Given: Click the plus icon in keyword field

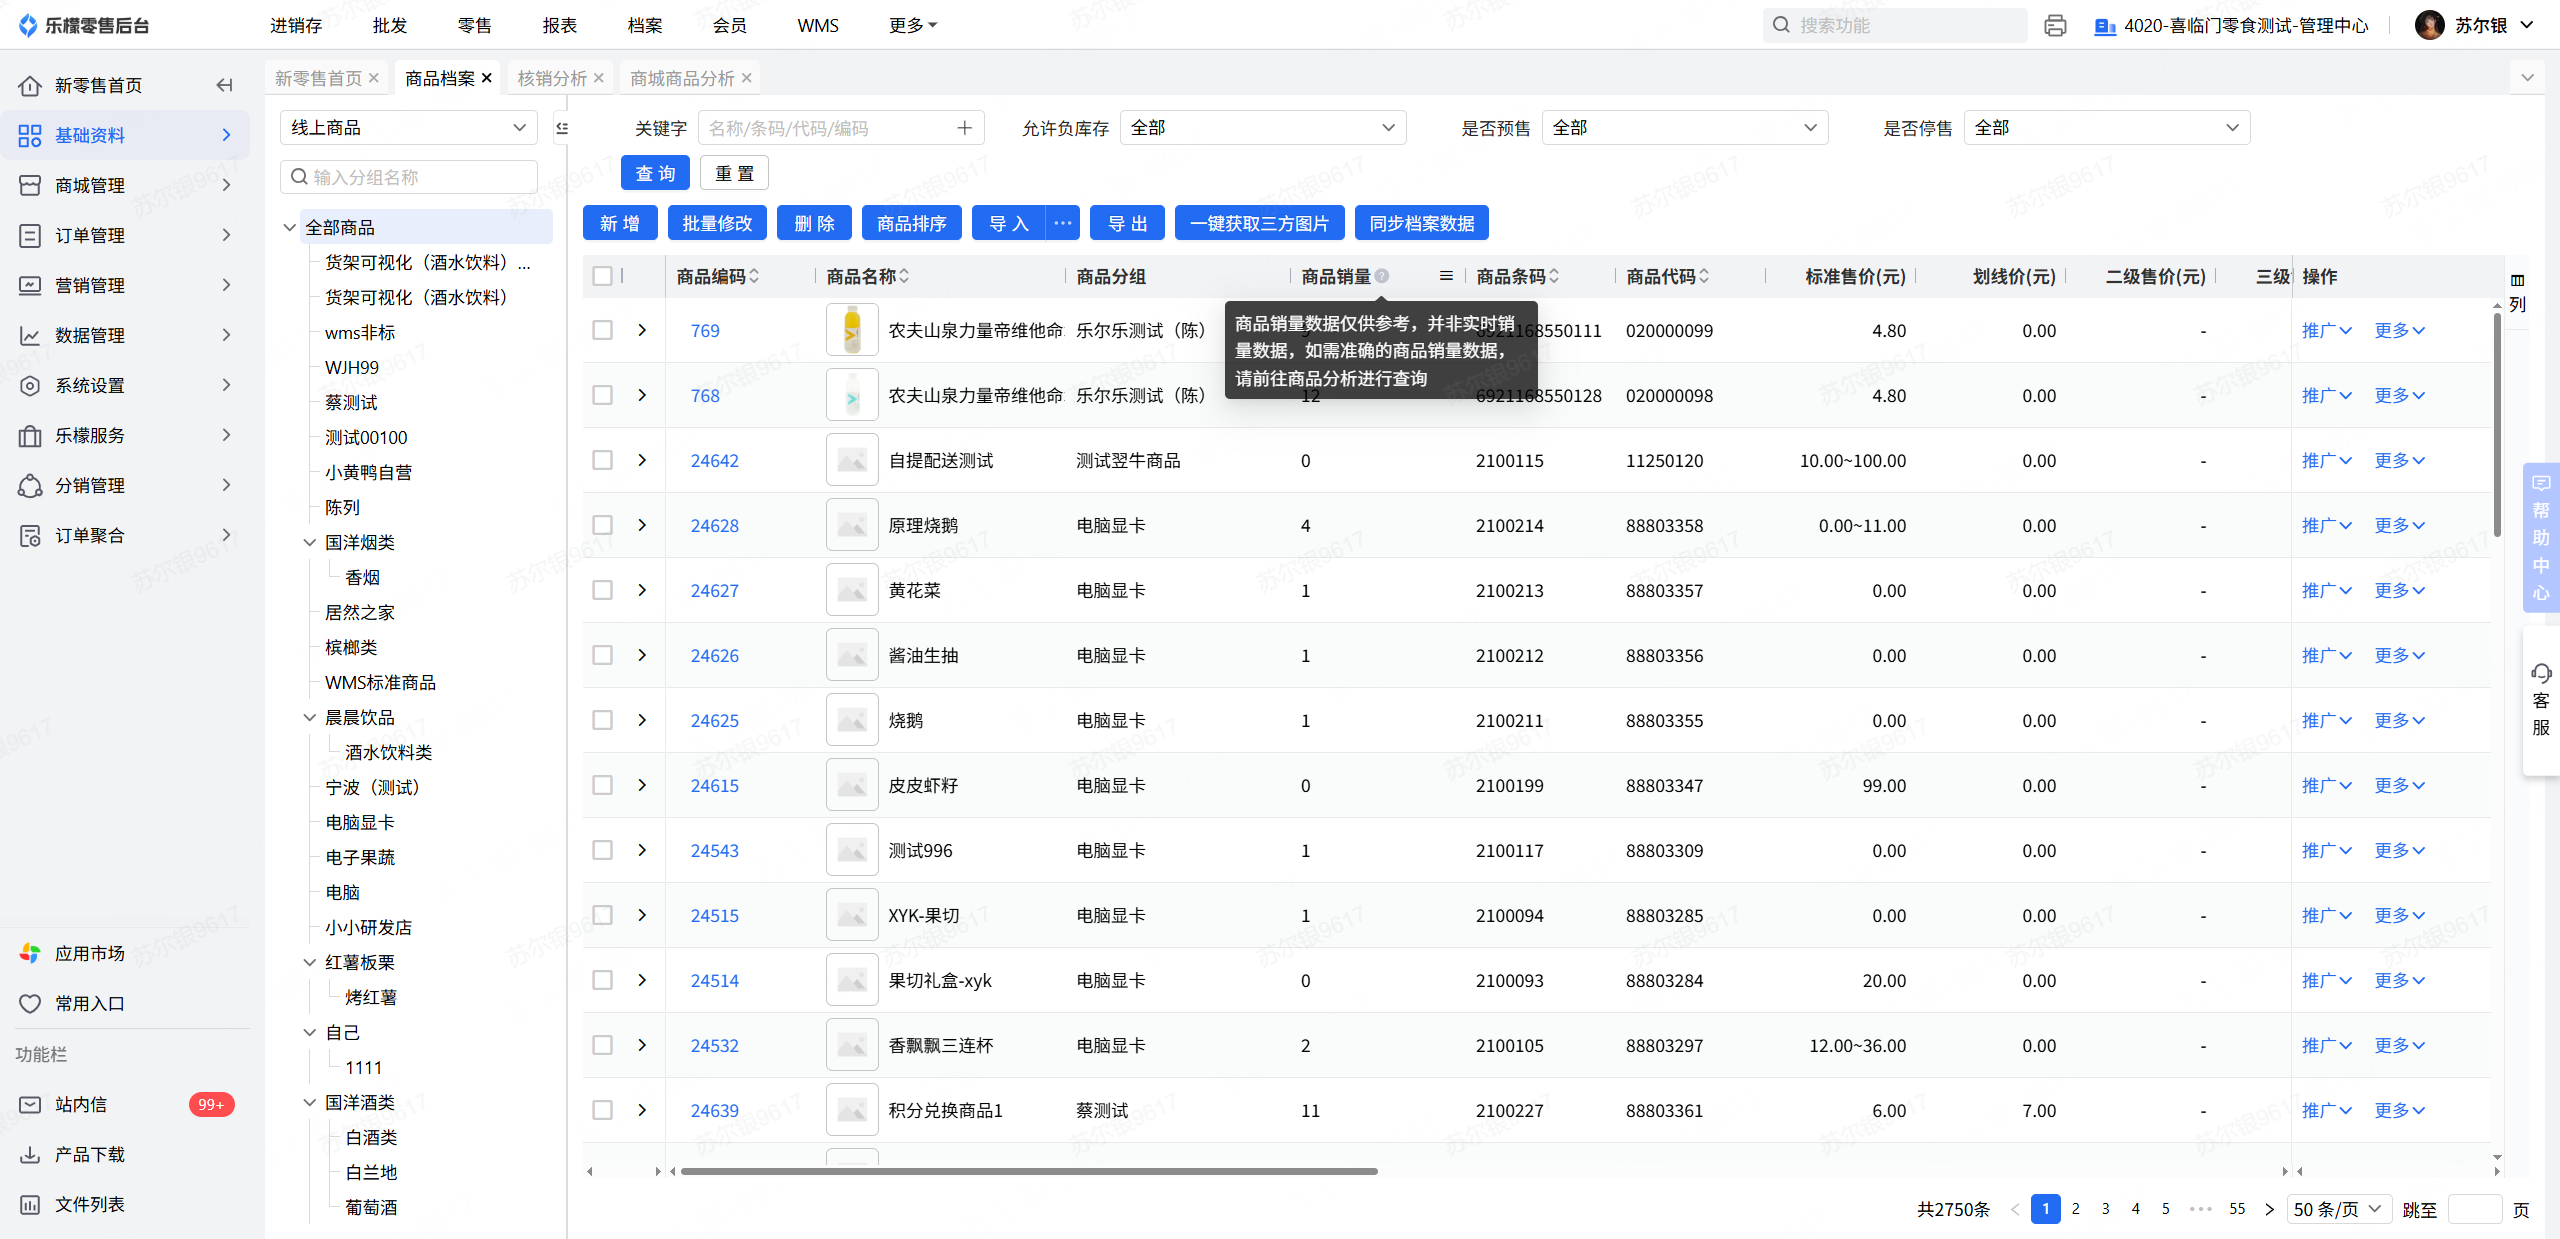Looking at the screenshot, I should 964,128.
